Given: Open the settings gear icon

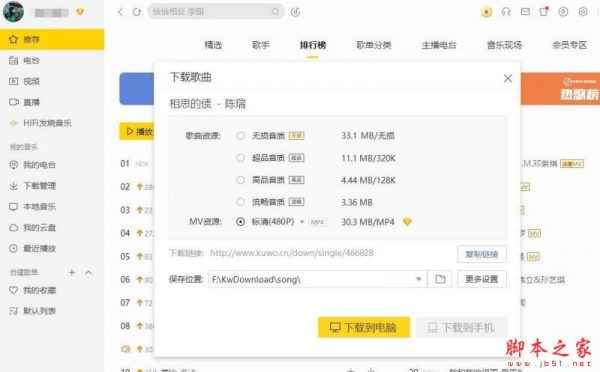Looking at the screenshot, I should (x=583, y=12).
